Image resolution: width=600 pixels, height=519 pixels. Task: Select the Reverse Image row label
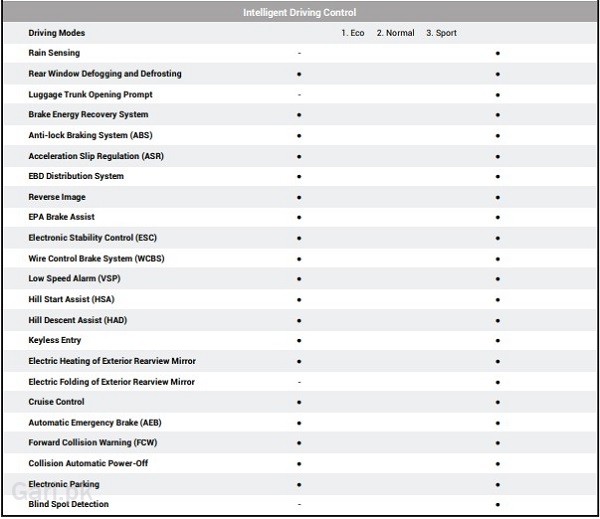(57, 197)
